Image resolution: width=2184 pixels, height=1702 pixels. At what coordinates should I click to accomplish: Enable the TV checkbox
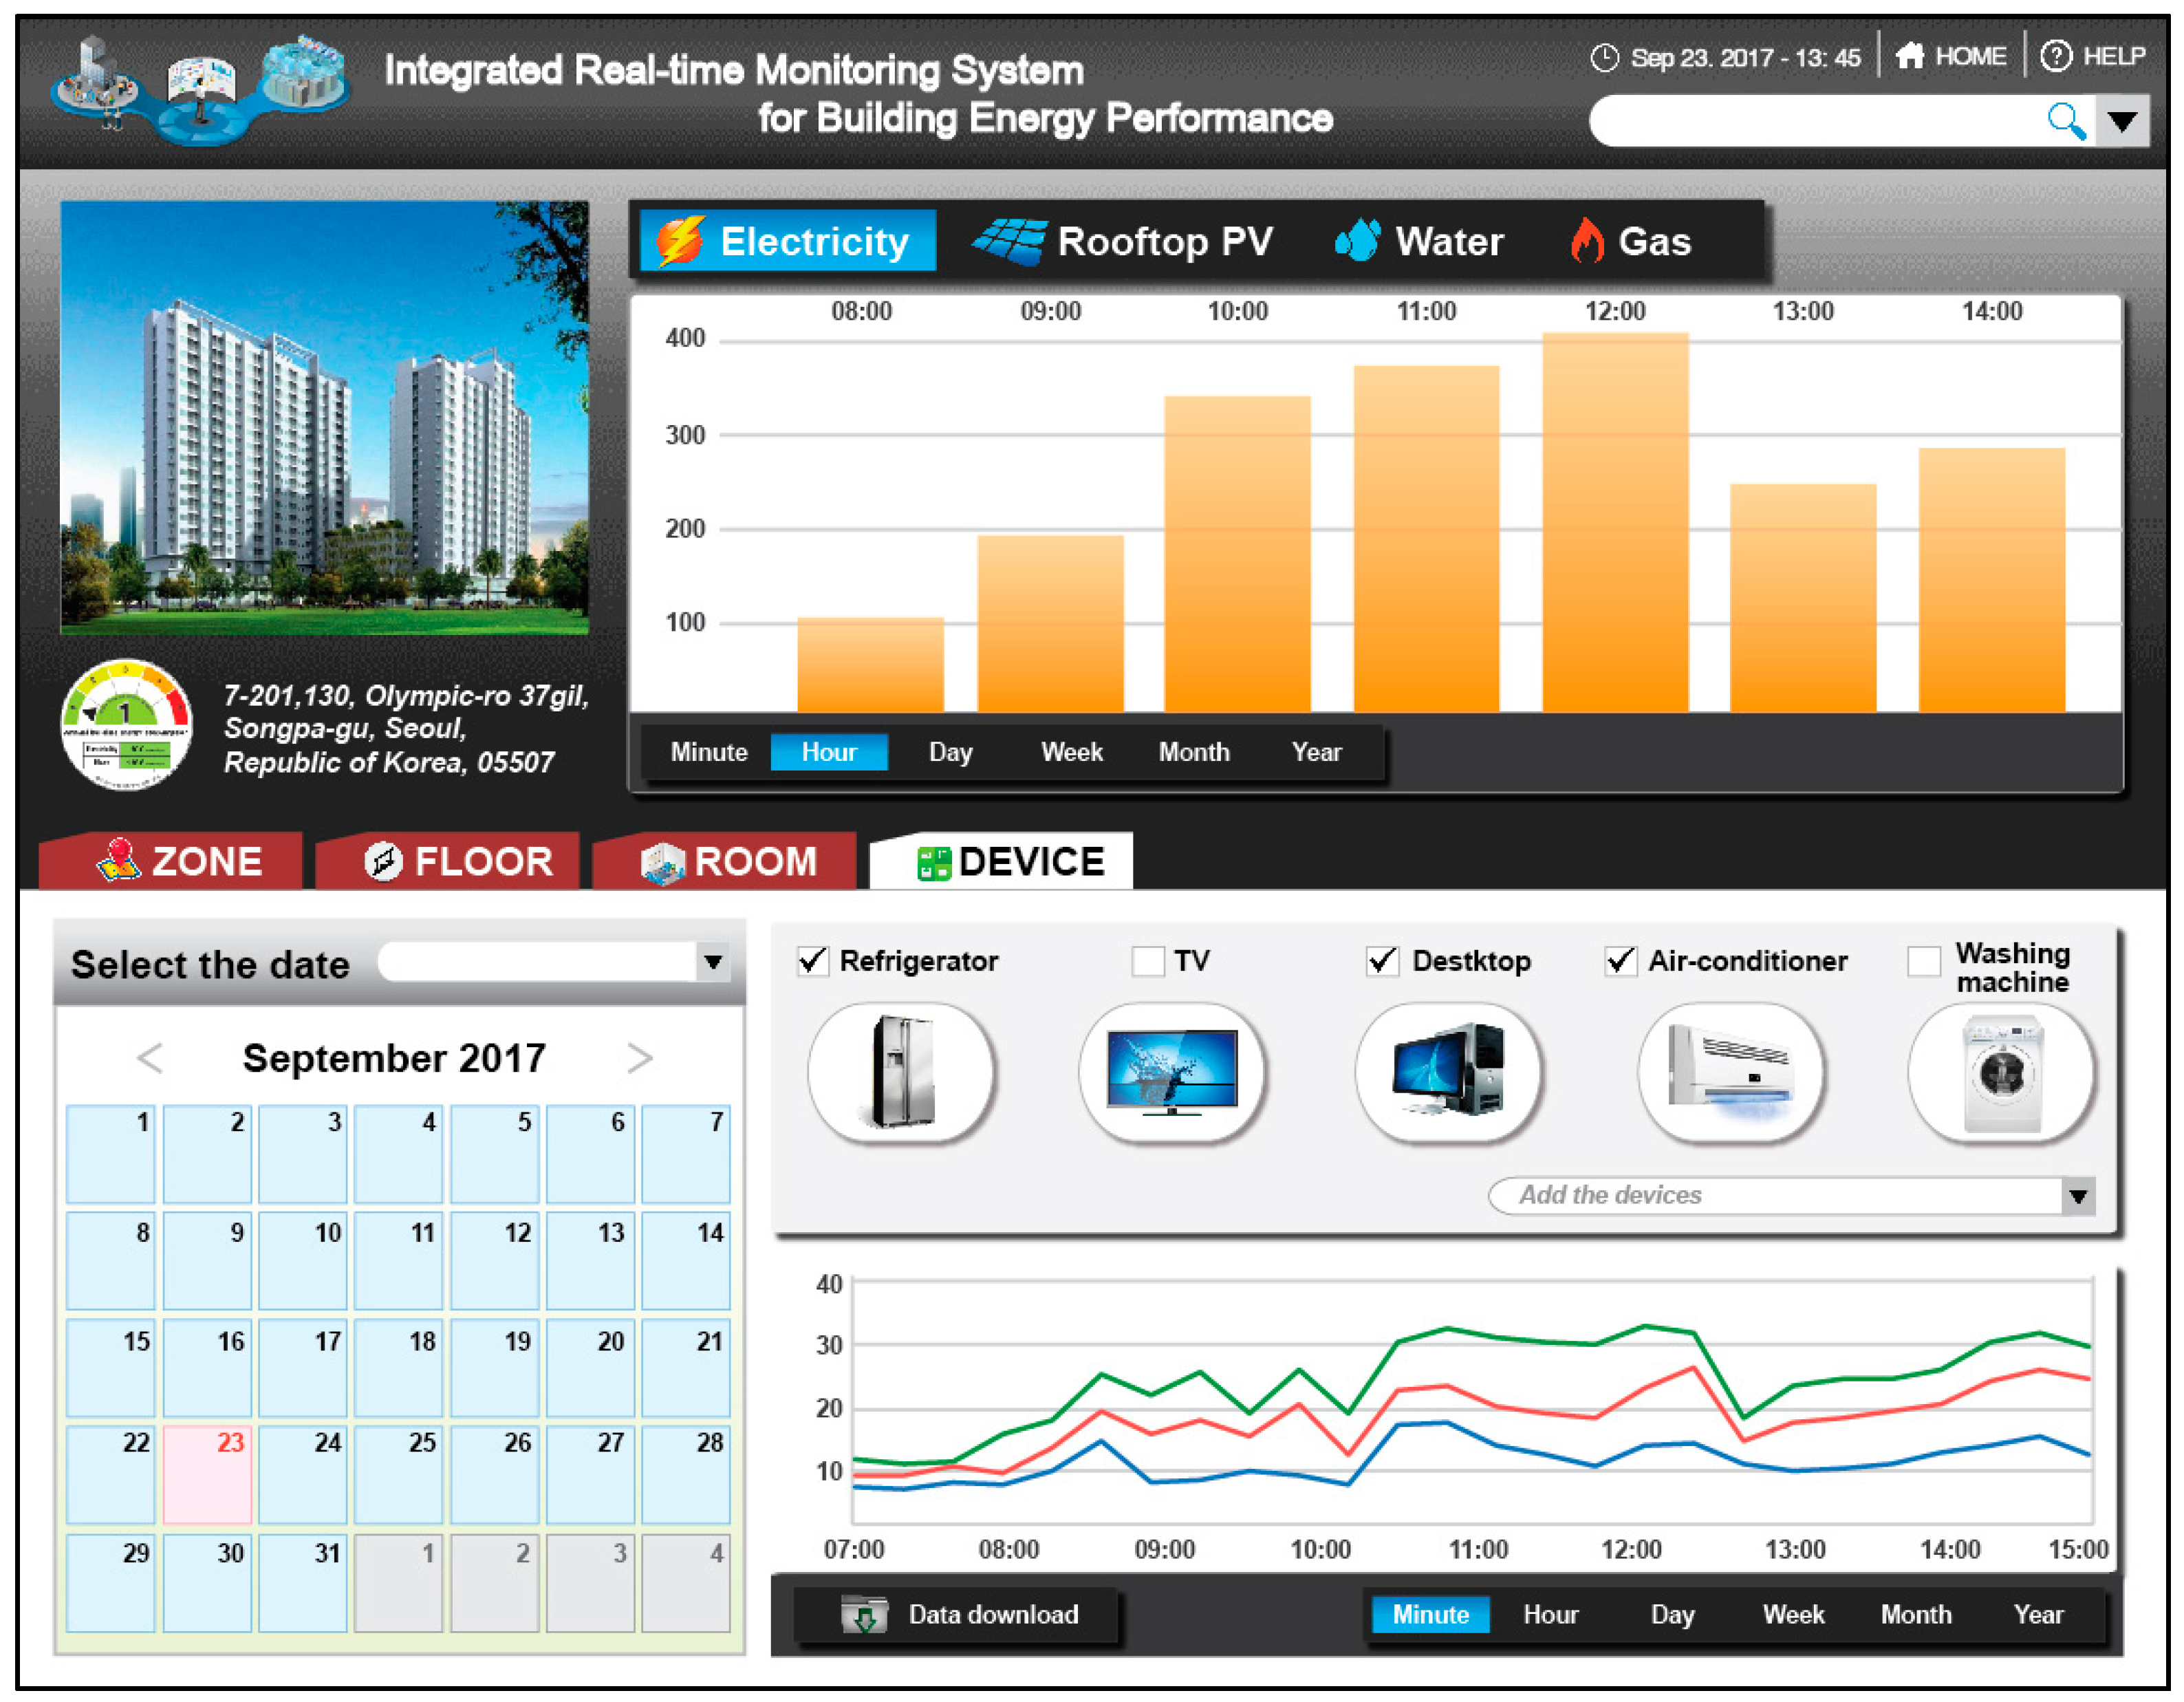pyautogui.click(x=1148, y=961)
